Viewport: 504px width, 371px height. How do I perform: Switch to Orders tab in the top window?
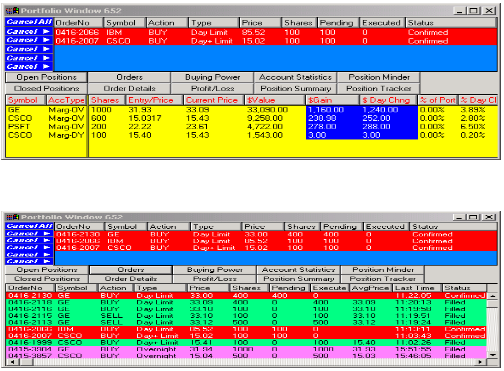click(129, 77)
